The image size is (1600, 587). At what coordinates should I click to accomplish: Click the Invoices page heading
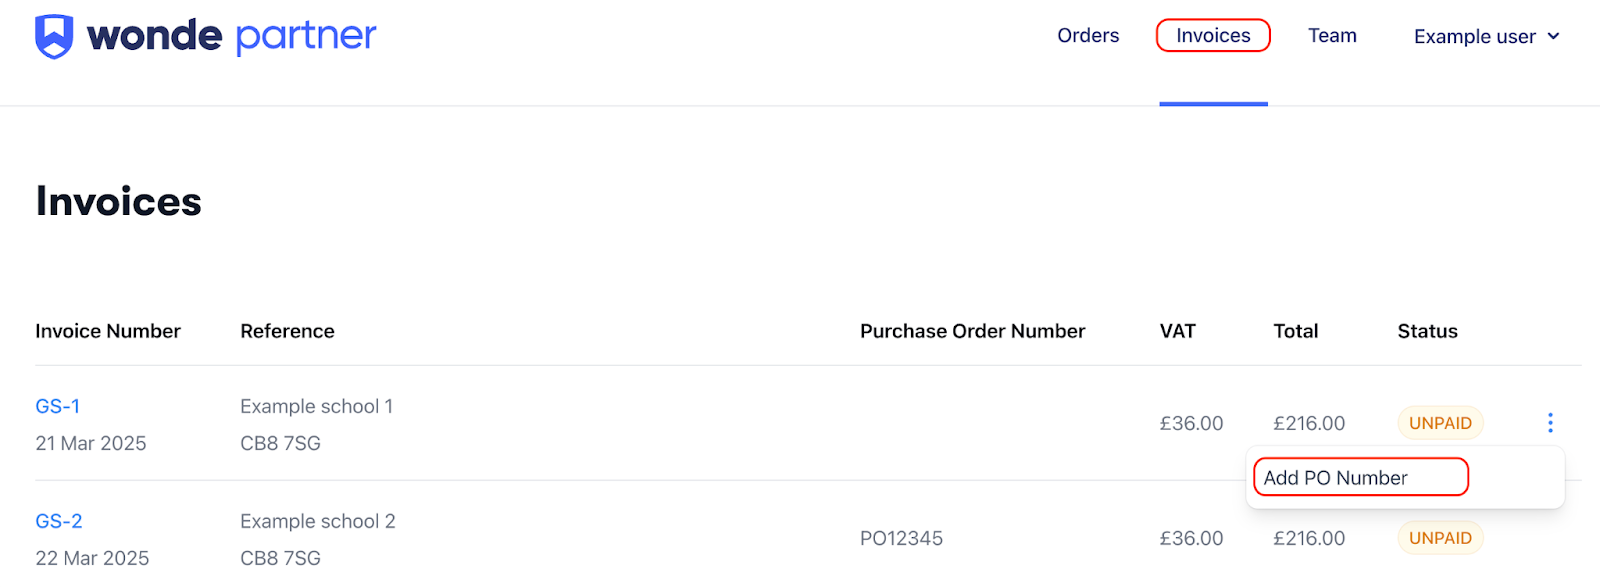point(117,201)
